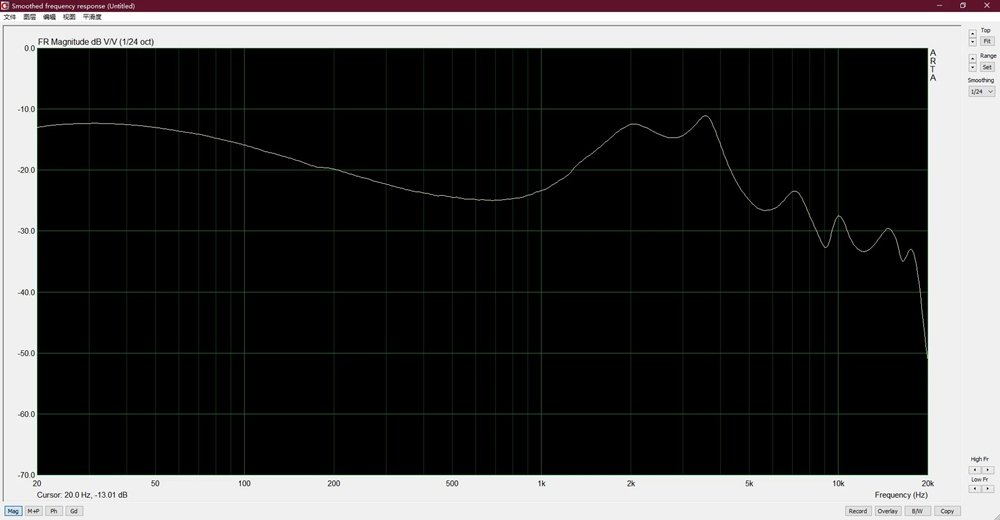The image size is (1000, 520).
Task: Open the 平滑度 (Smoothing) menu
Action: [92, 17]
